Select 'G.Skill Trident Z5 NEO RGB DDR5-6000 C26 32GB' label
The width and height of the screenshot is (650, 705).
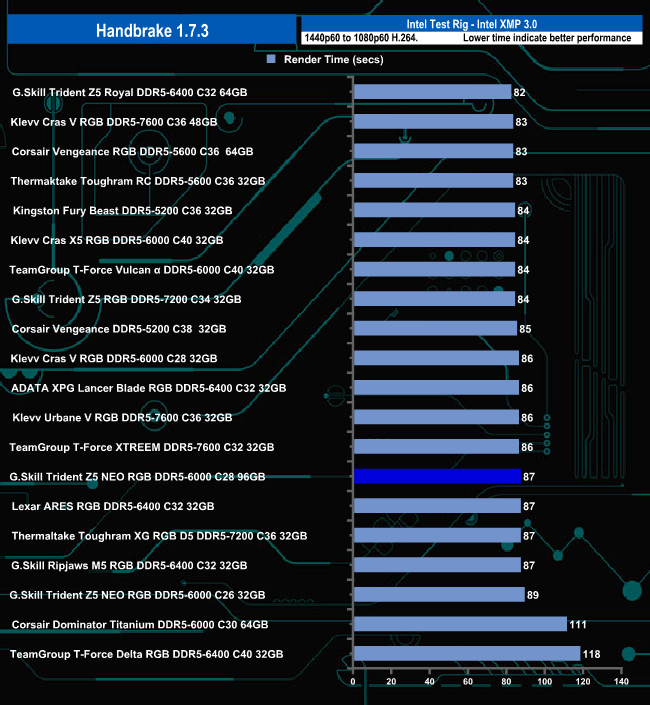(137, 595)
